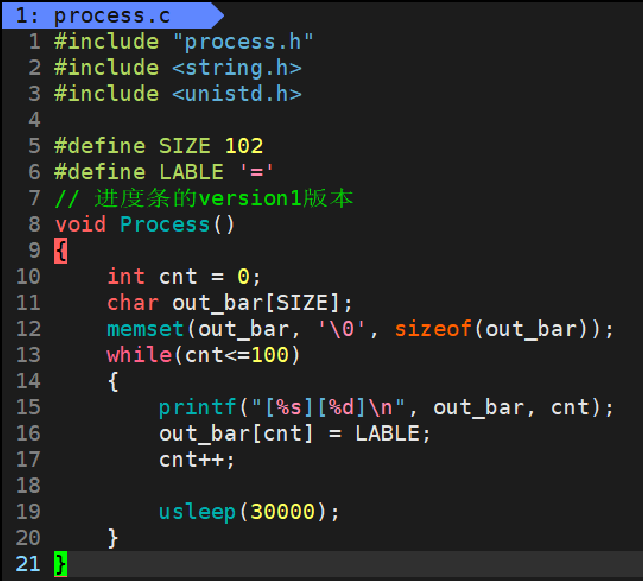Click line number 4 in gutter

(x=34, y=120)
